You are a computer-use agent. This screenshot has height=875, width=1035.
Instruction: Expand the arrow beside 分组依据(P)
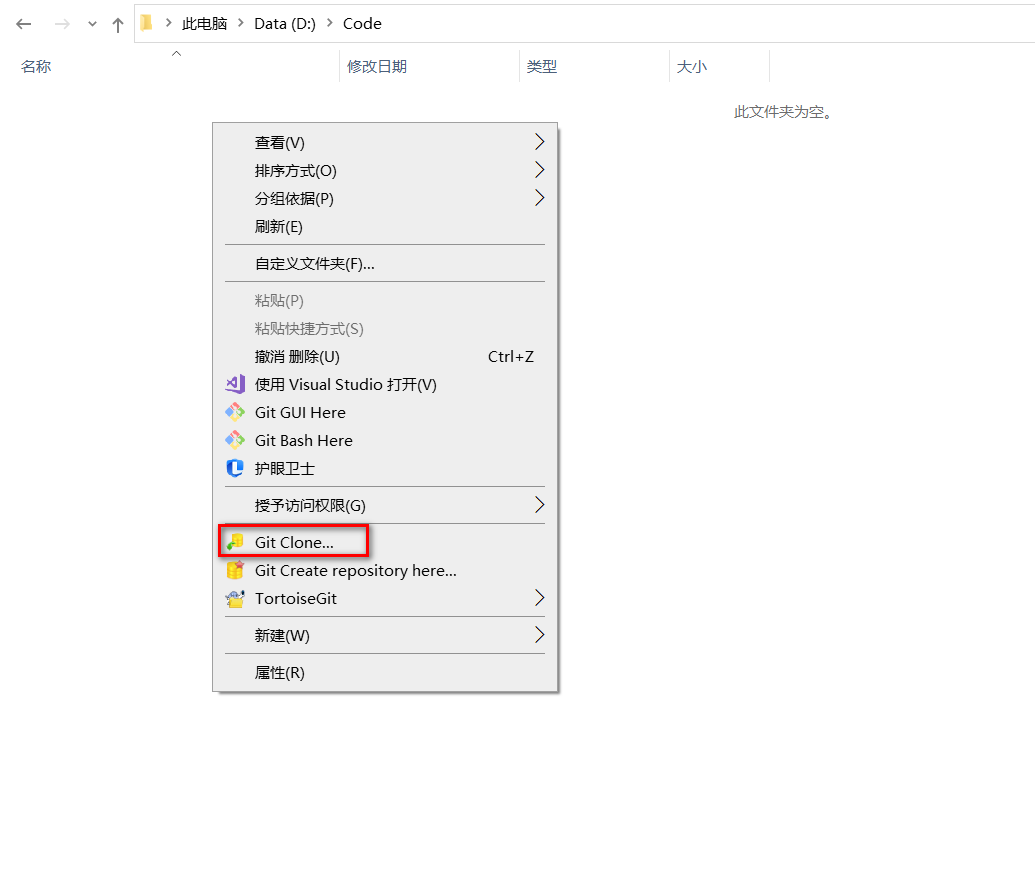point(539,198)
